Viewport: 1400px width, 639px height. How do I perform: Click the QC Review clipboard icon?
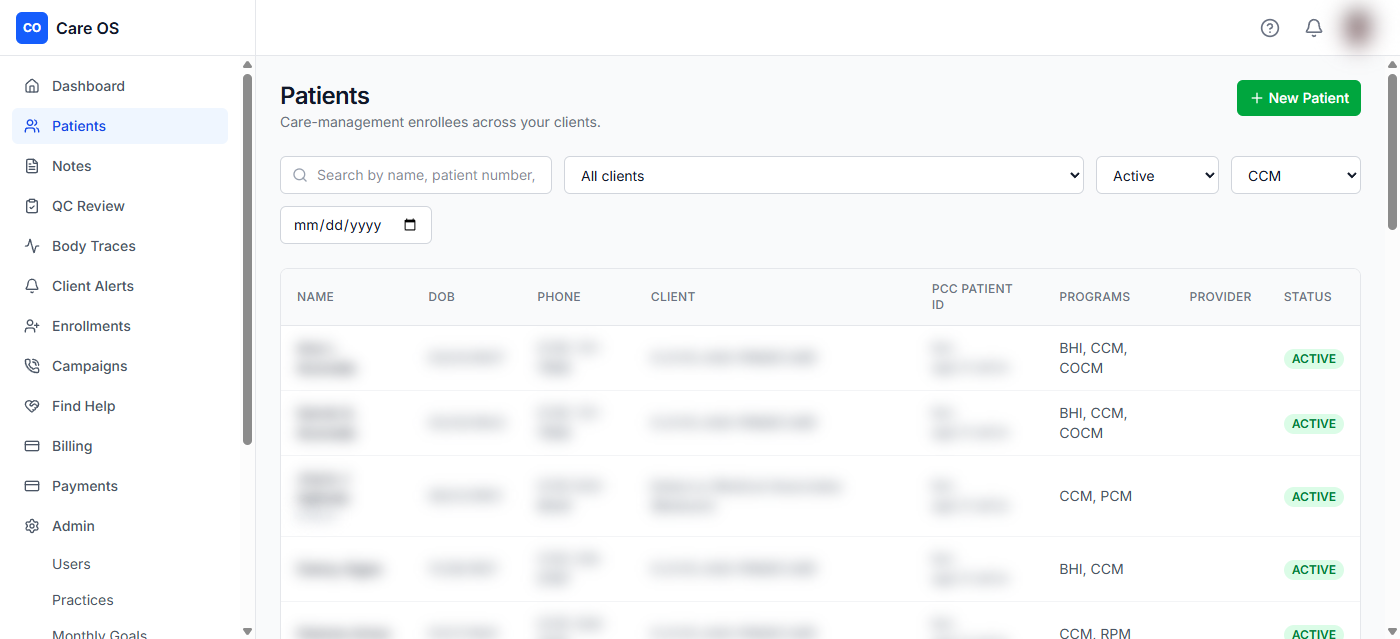[32, 206]
